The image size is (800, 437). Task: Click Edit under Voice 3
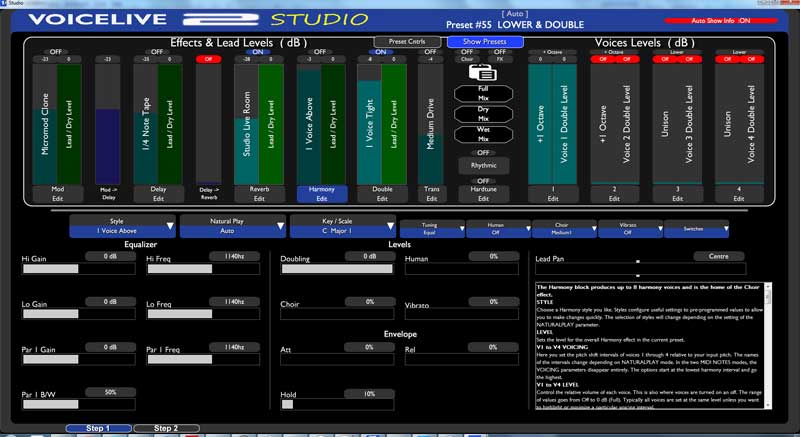[678, 194]
